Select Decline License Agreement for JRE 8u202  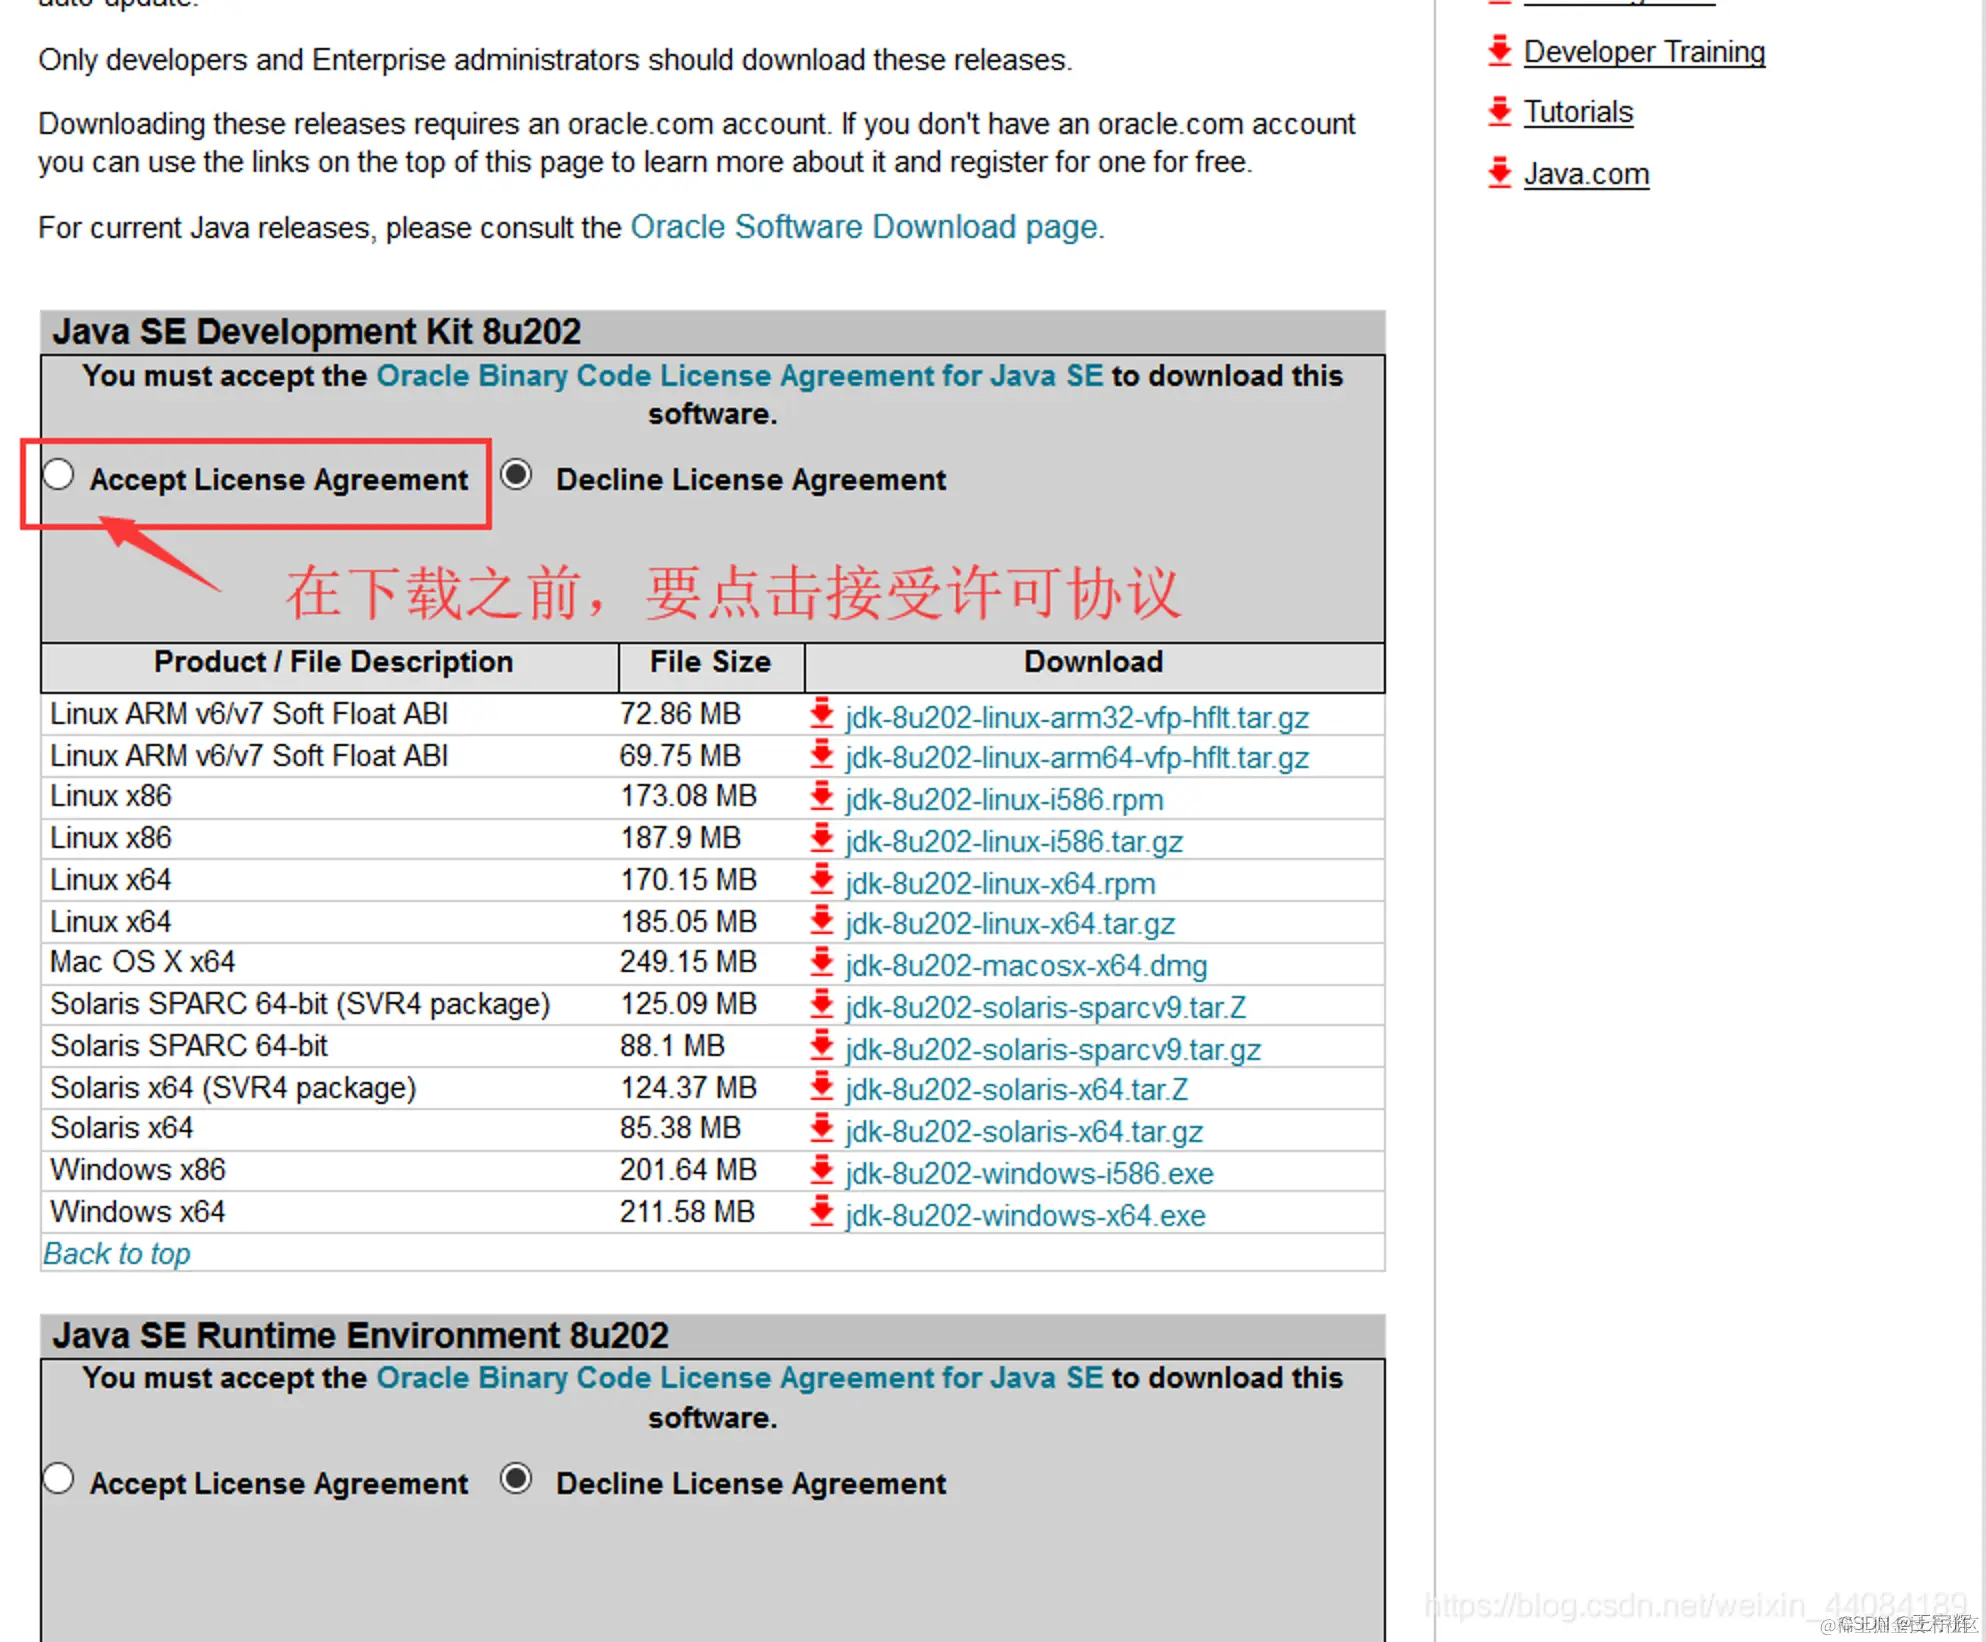[x=516, y=1479]
